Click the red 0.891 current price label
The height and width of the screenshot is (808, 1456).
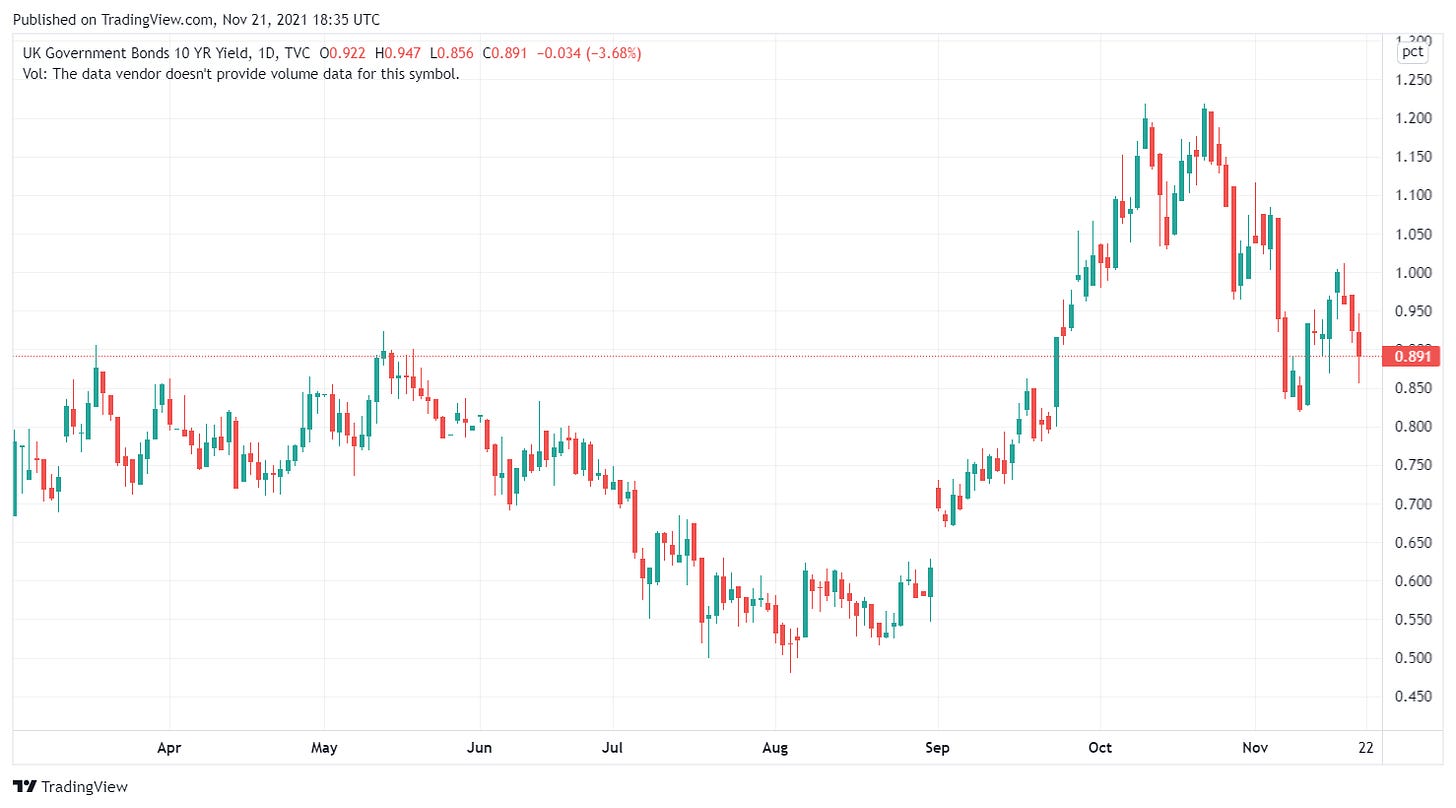1410,356
